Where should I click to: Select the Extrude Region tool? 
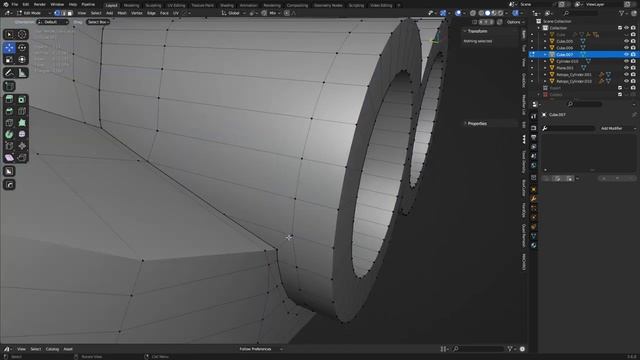click(9, 99)
